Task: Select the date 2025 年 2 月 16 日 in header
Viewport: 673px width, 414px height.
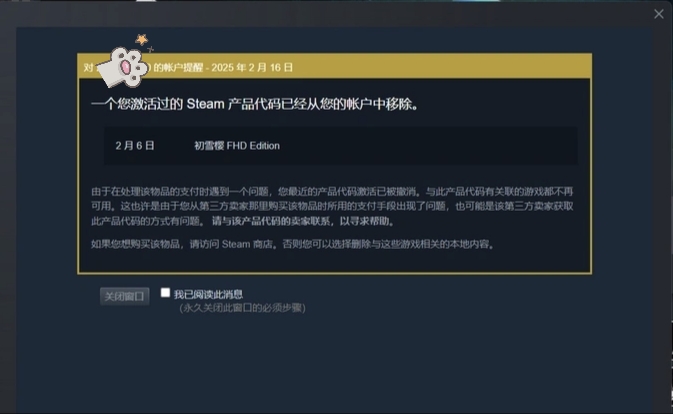Action: [252, 67]
